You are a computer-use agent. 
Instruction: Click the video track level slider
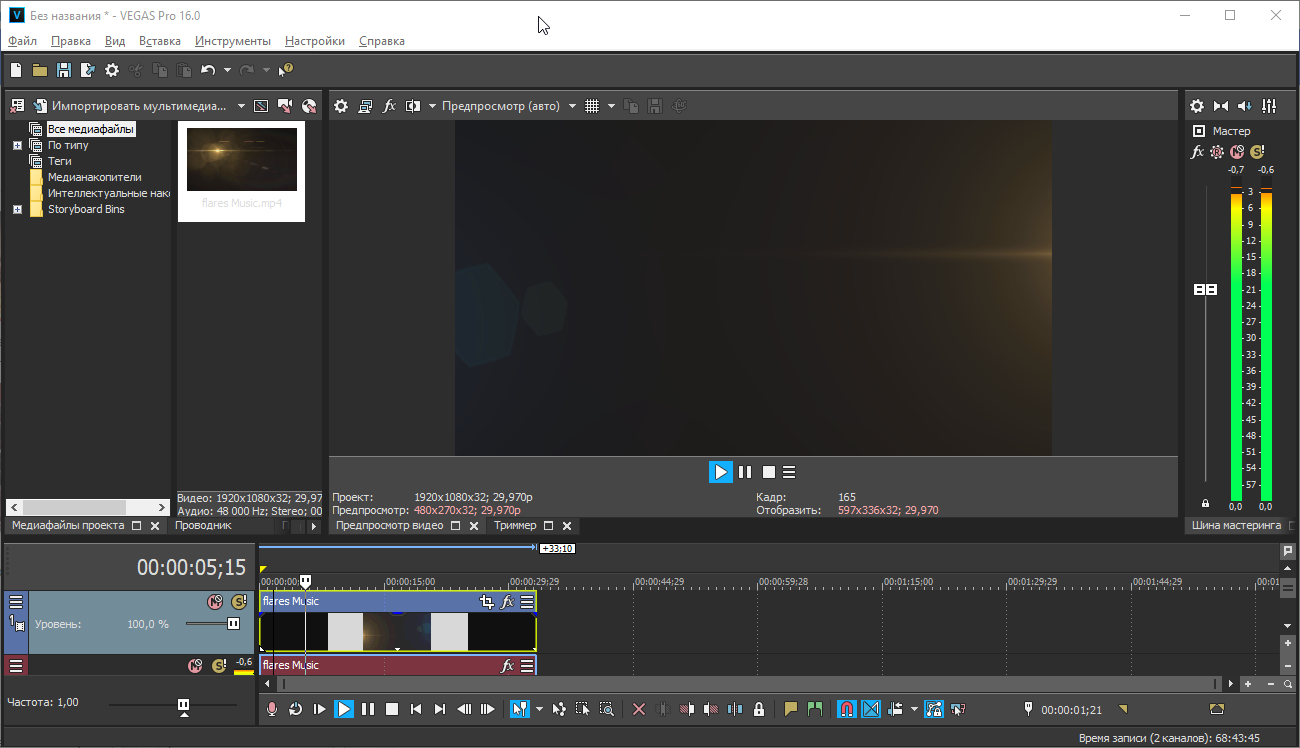232,623
